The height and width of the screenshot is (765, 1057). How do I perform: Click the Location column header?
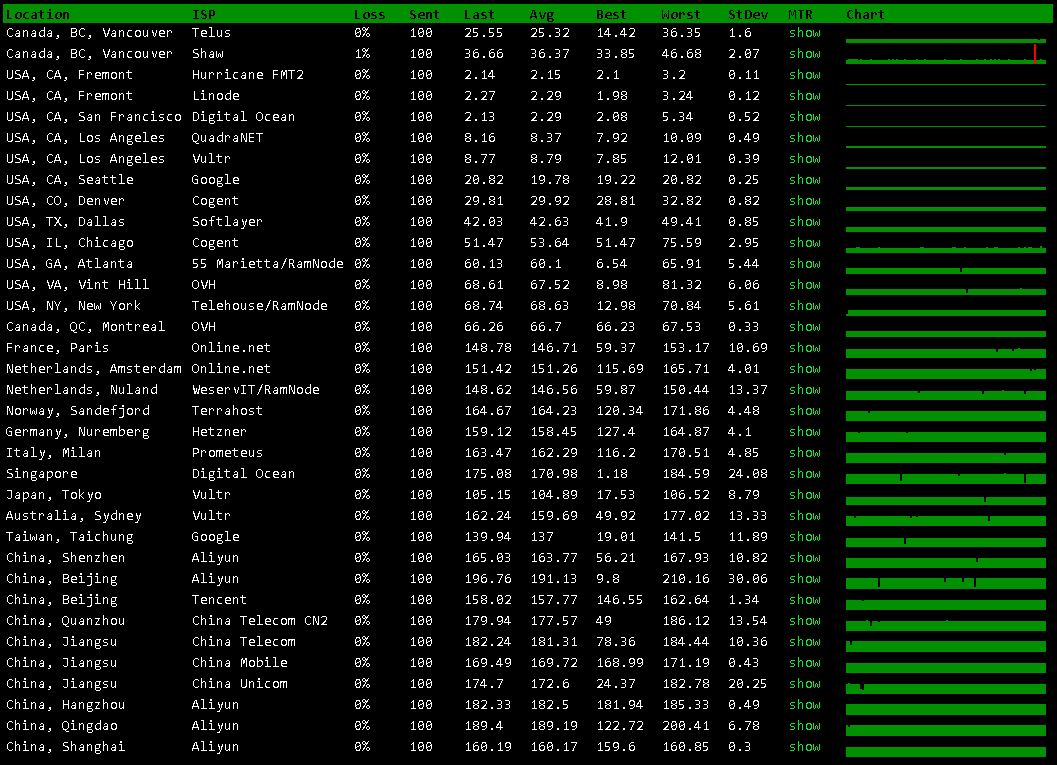[x=38, y=14]
